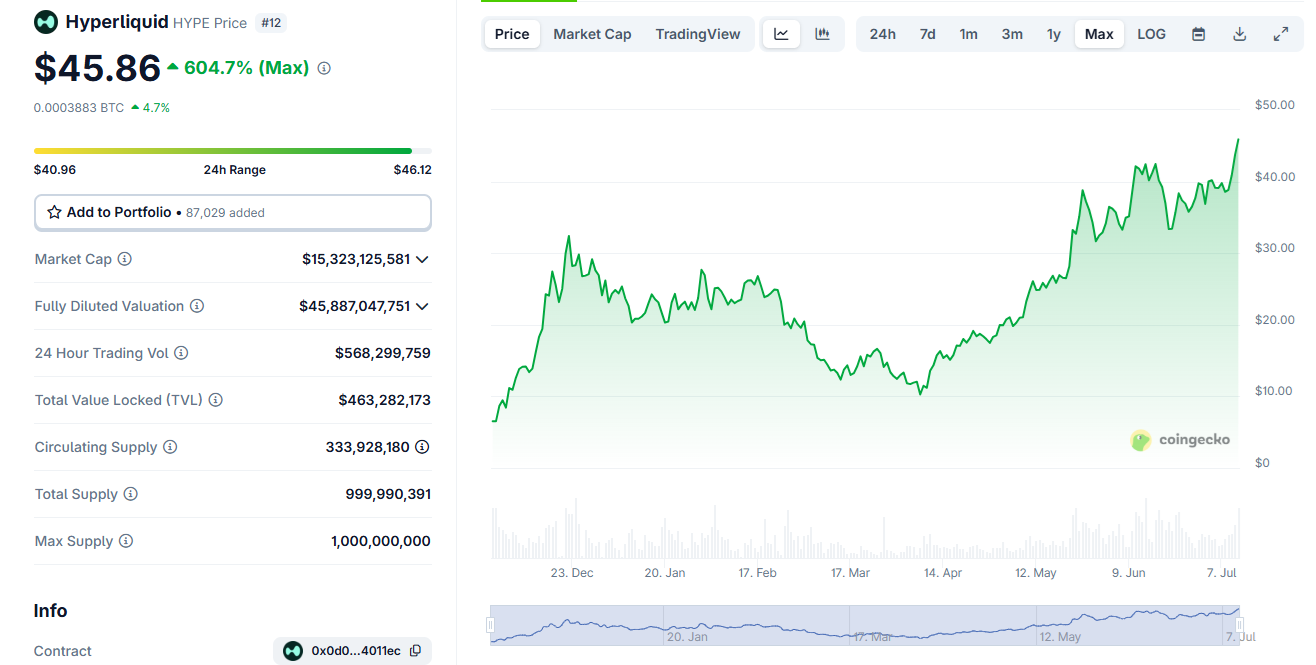Viewport: 1316px width, 665px height.
Task: Show Total Value Locked info icon
Action: tap(216, 400)
